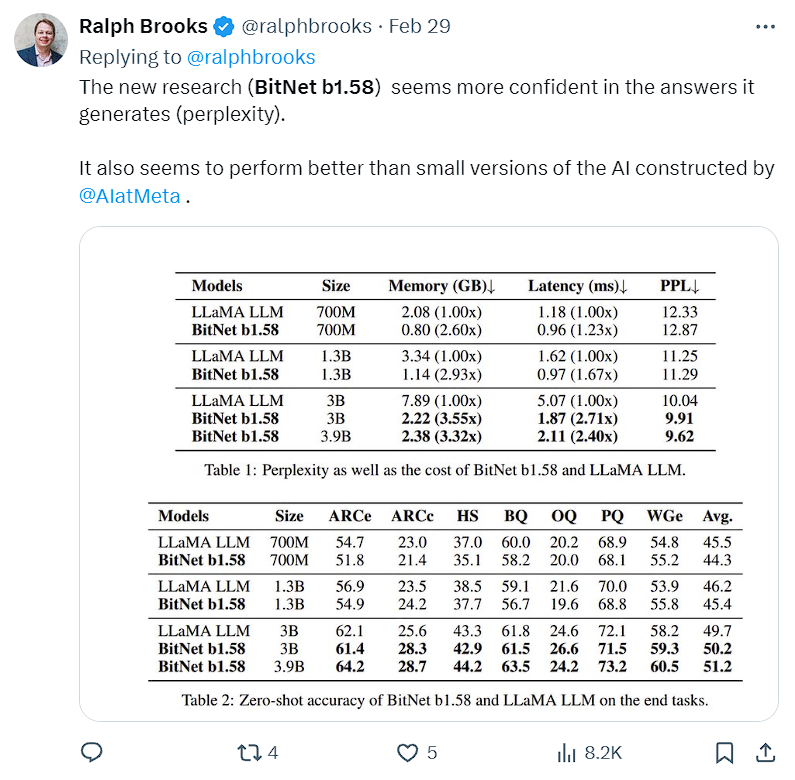Enlarge the attached tables image
Screen dimensions: 795x780
click(428, 474)
